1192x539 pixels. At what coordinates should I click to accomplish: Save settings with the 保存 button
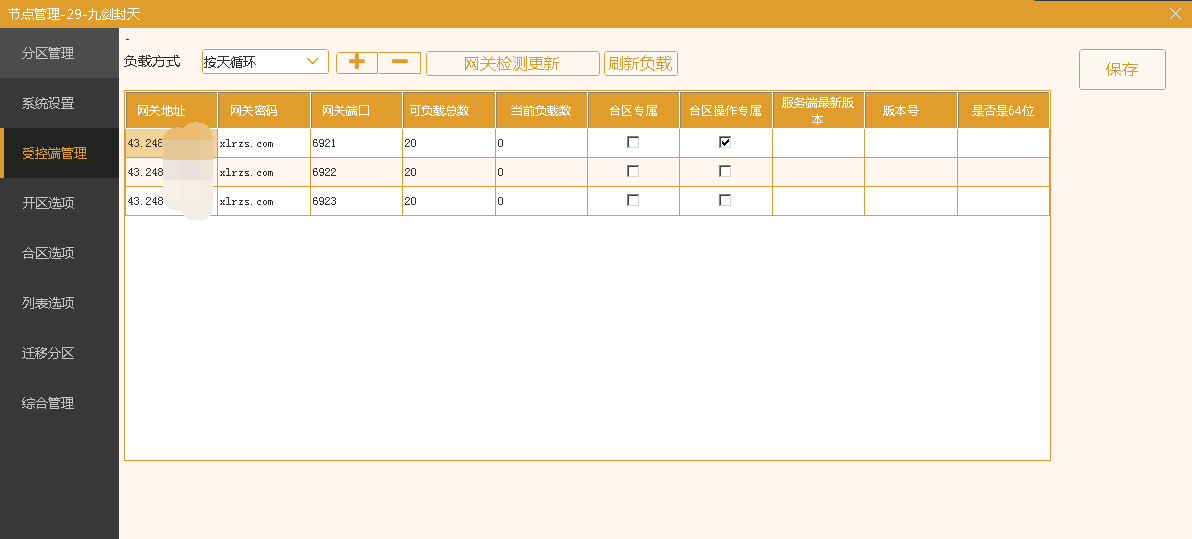coord(1122,69)
